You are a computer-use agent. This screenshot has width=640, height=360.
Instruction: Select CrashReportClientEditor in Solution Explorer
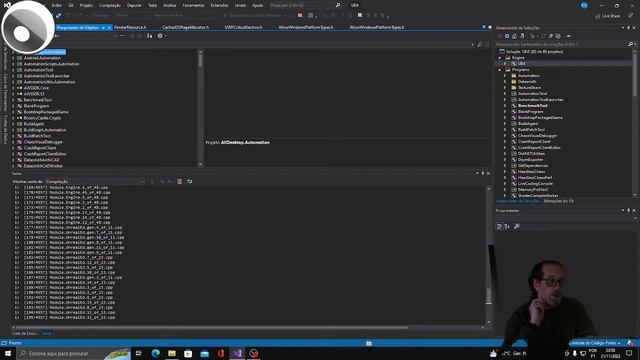click(x=539, y=148)
